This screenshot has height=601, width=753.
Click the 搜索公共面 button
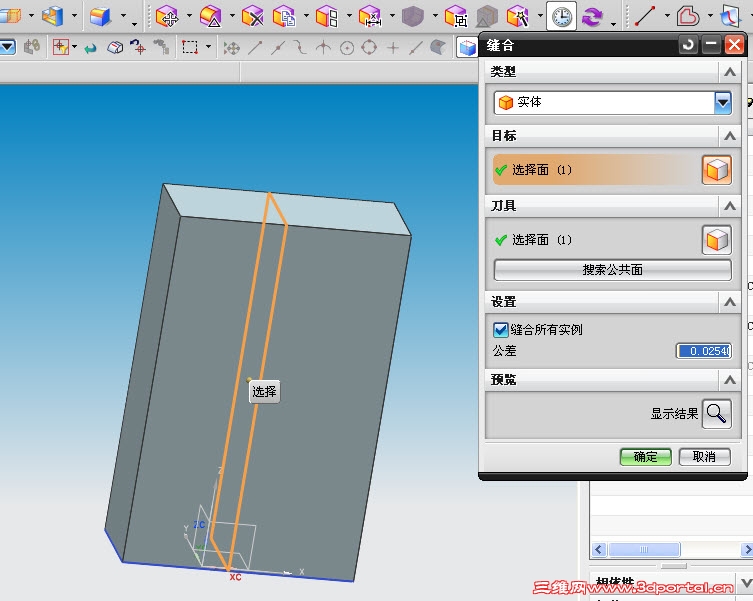point(612,270)
